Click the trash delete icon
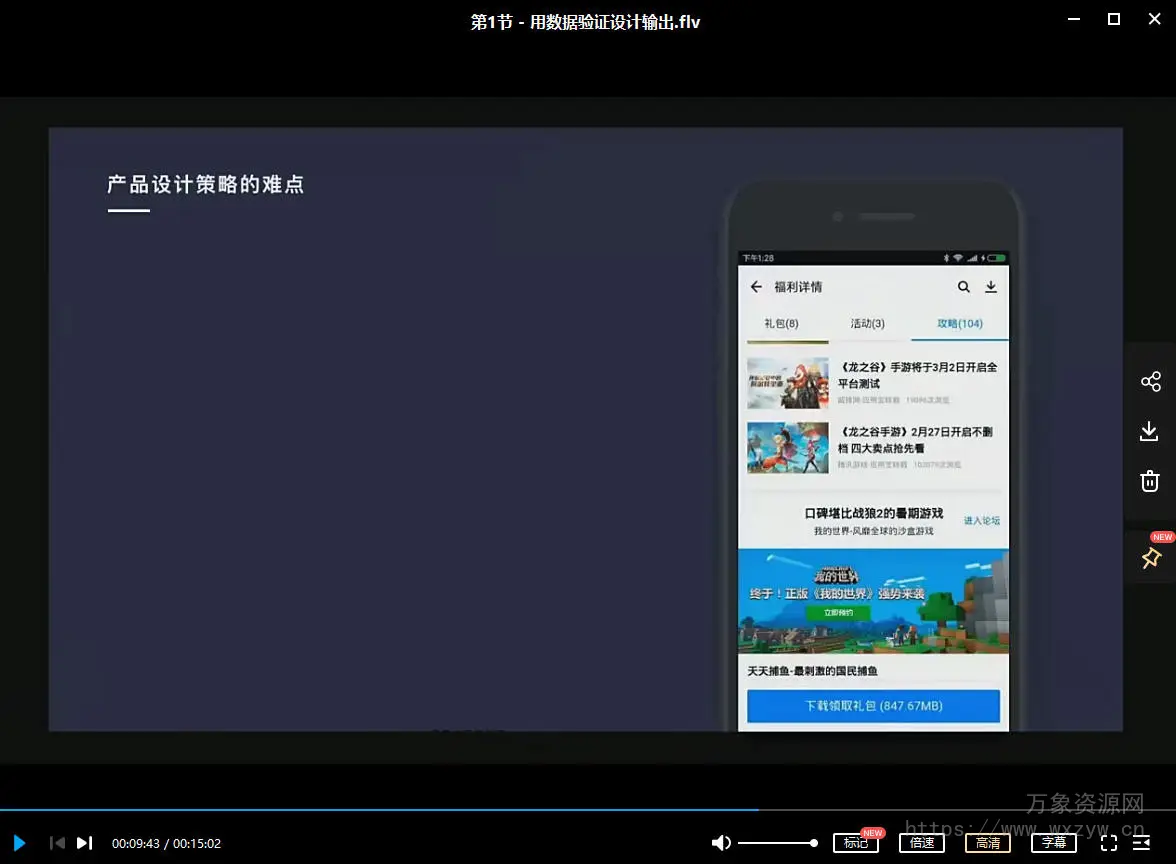 [x=1150, y=481]
